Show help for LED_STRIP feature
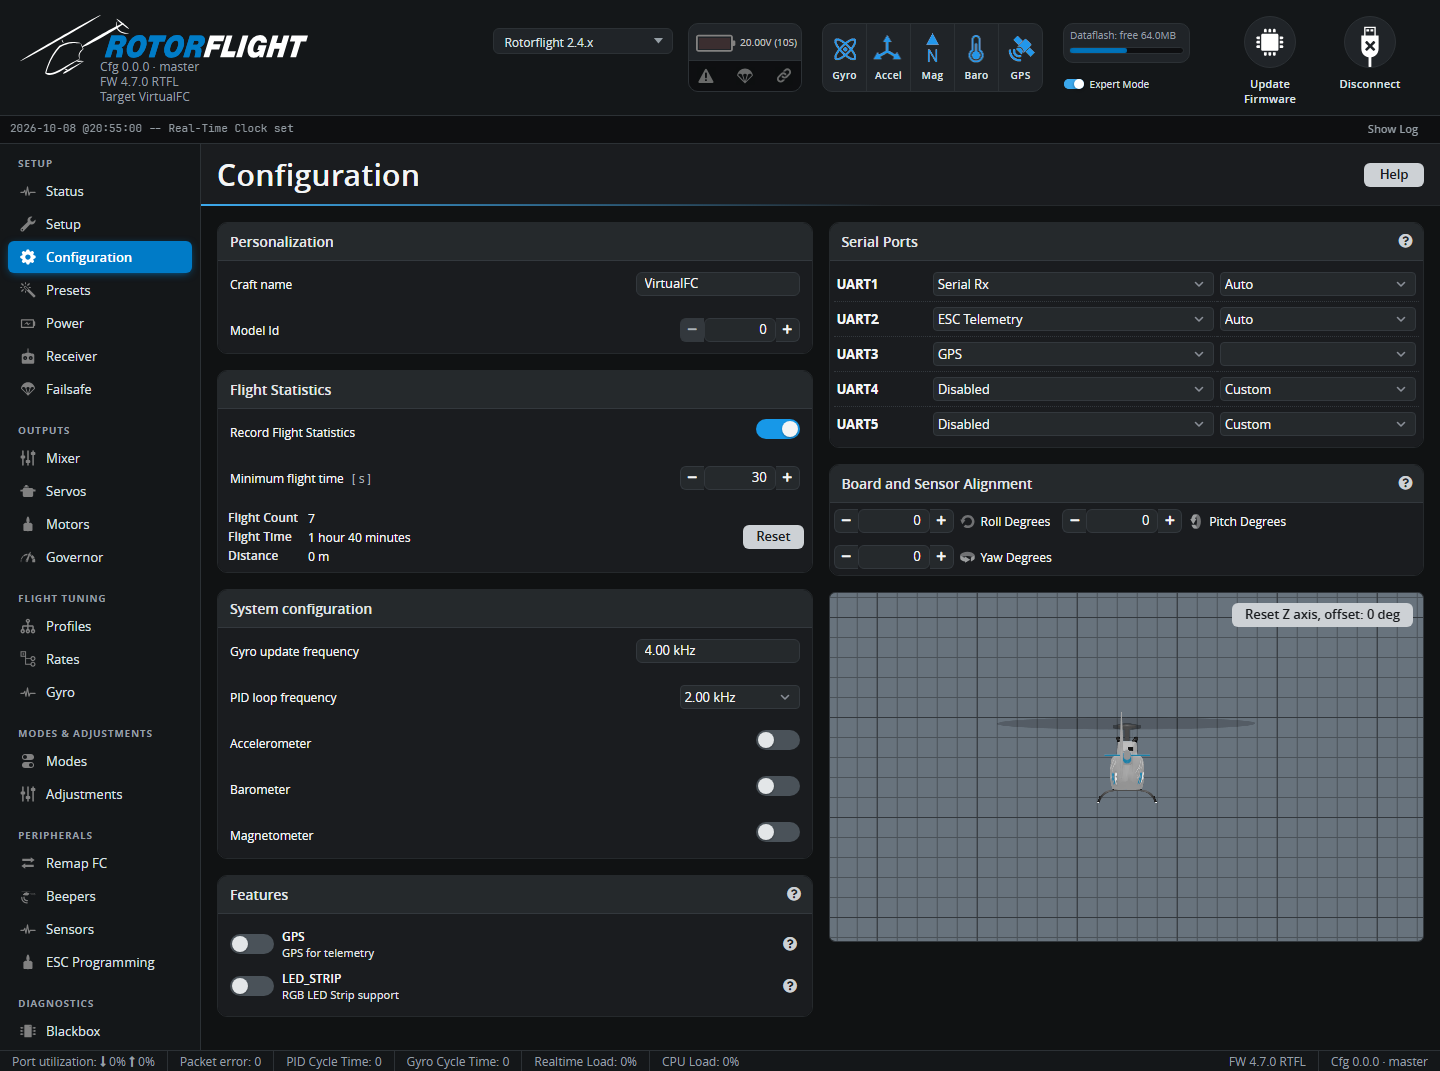Image resolution: width=1440 pixels, height=1071 pixels. [x=790, y=986]
